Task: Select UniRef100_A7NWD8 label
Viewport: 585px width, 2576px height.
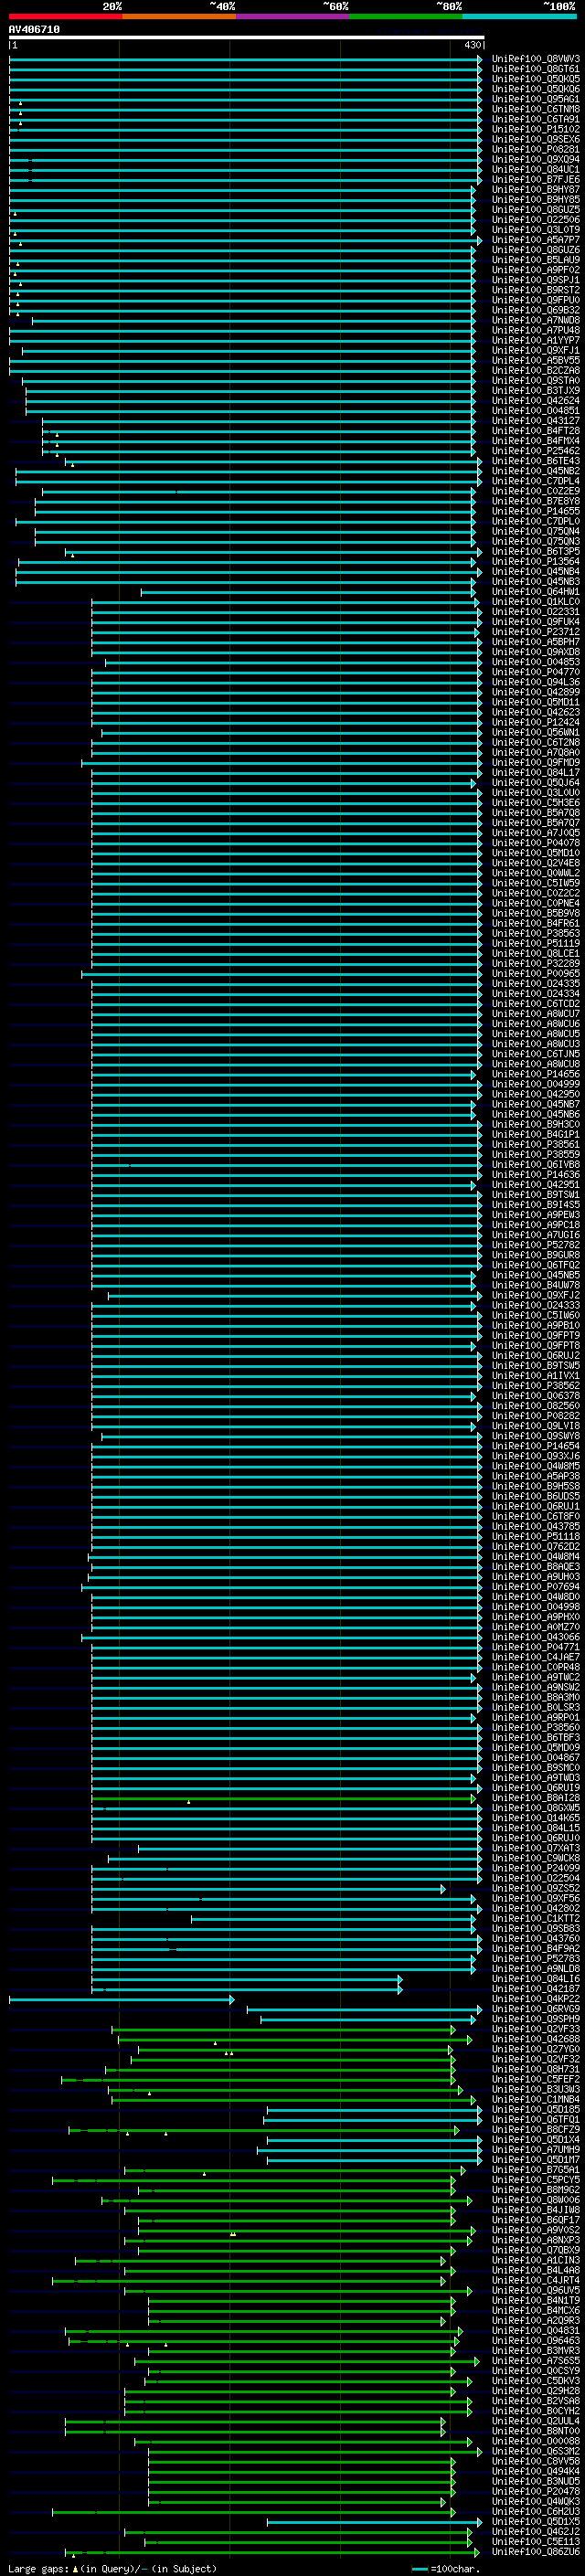Action: tap(535, 320)
